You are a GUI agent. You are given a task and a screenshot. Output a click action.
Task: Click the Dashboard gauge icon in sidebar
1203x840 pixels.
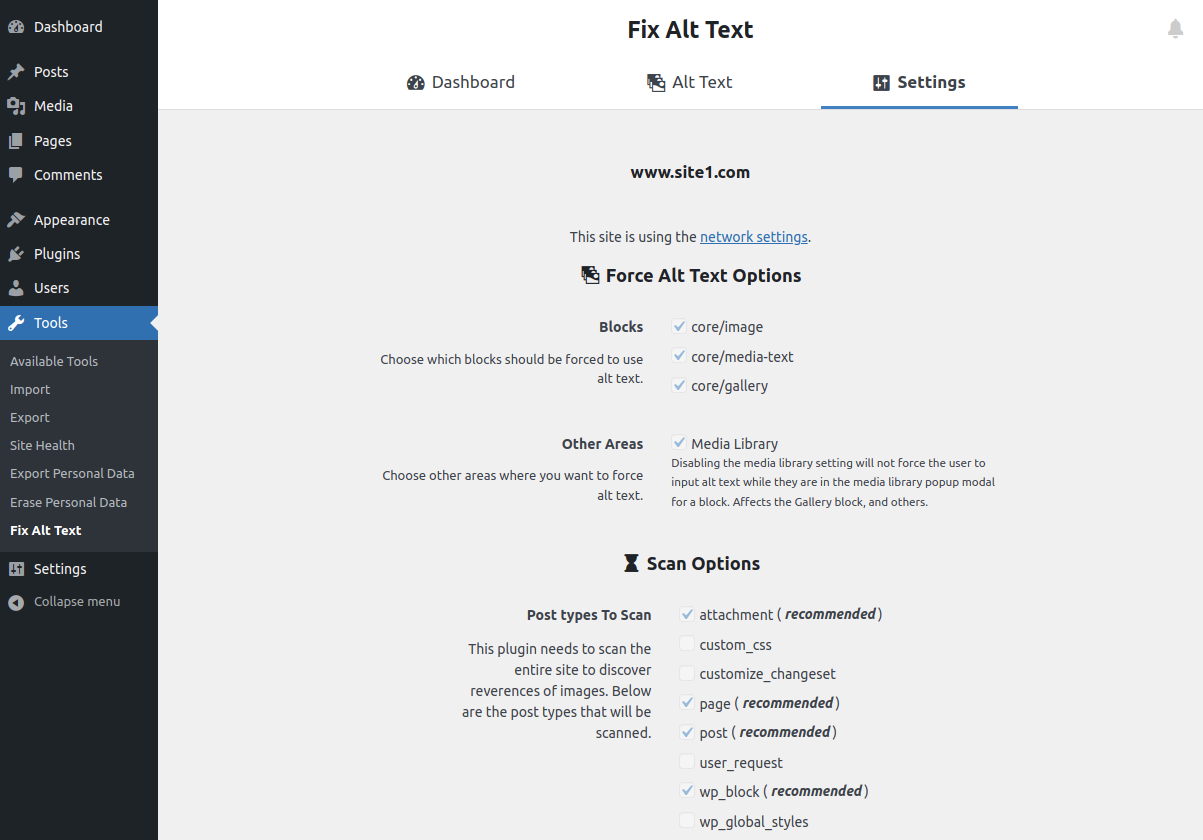(16, 27)
